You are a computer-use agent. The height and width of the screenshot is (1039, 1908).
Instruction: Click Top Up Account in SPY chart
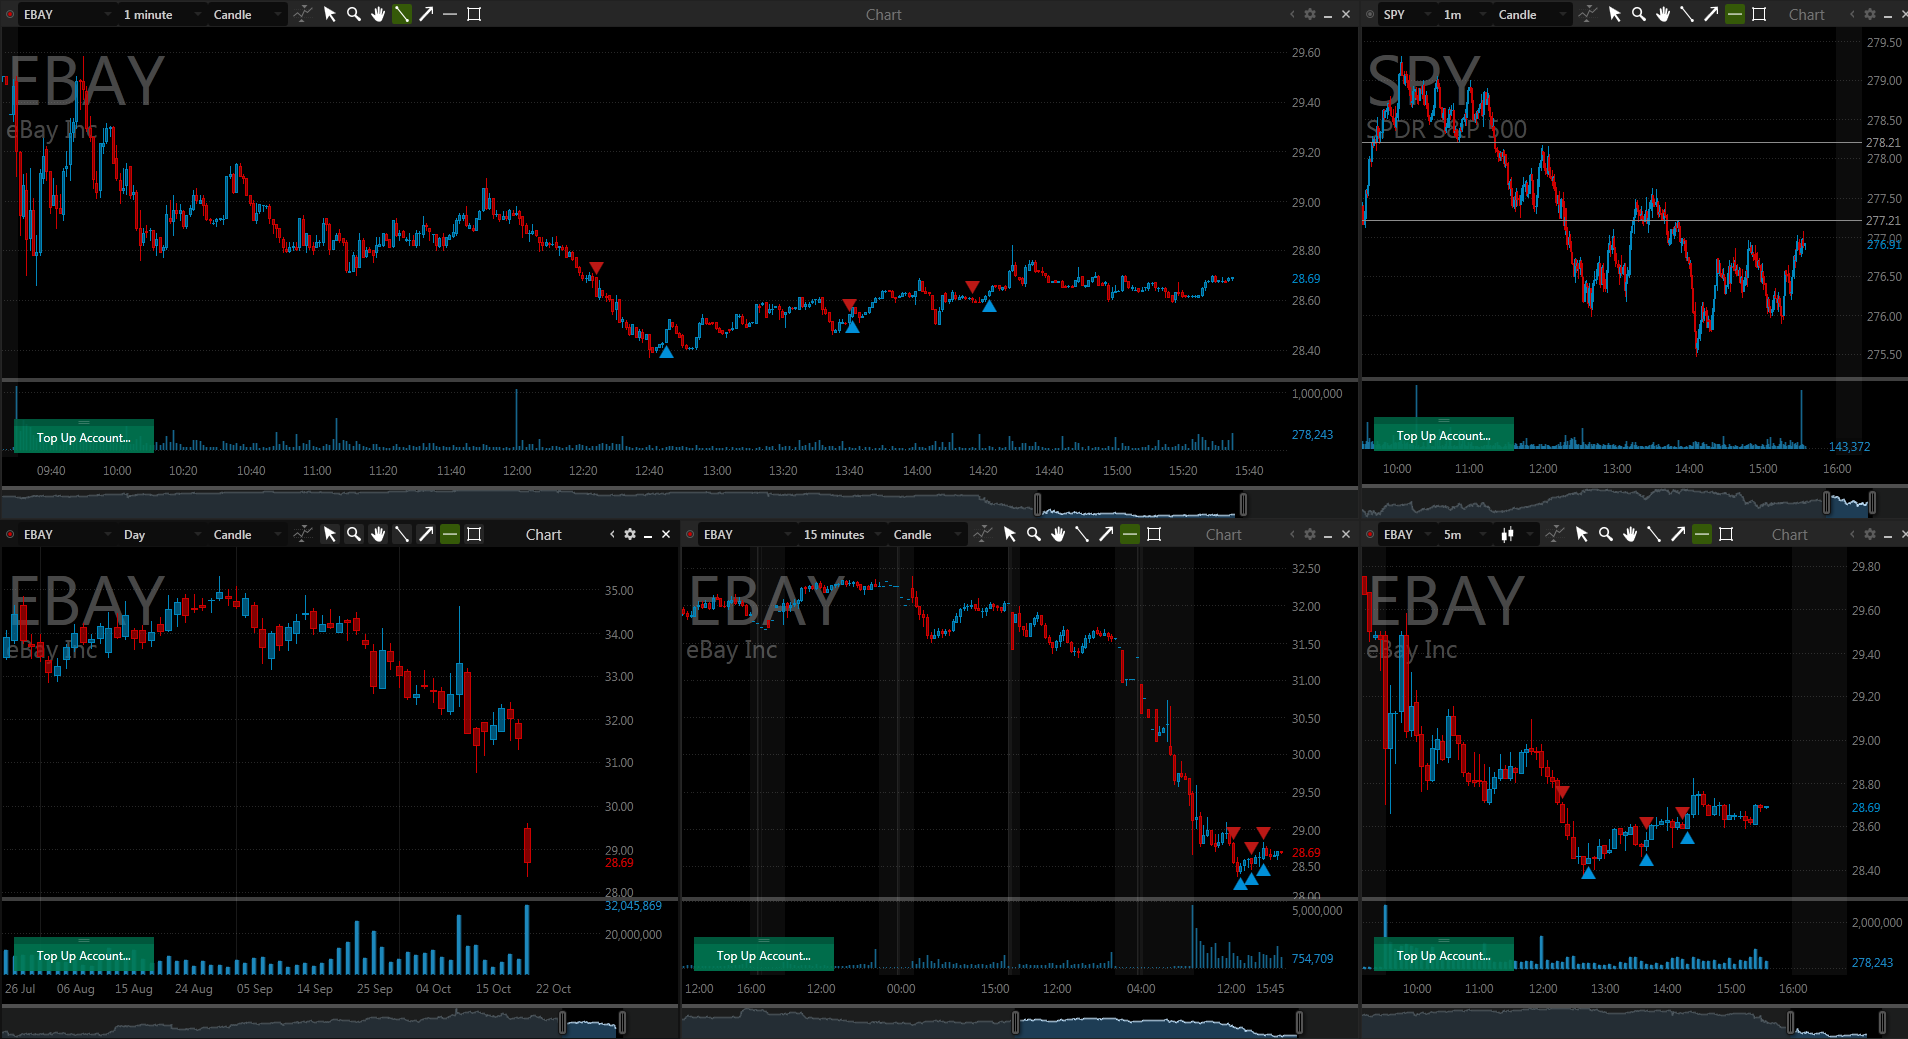pyautogui.click(x=1444, y=435)
